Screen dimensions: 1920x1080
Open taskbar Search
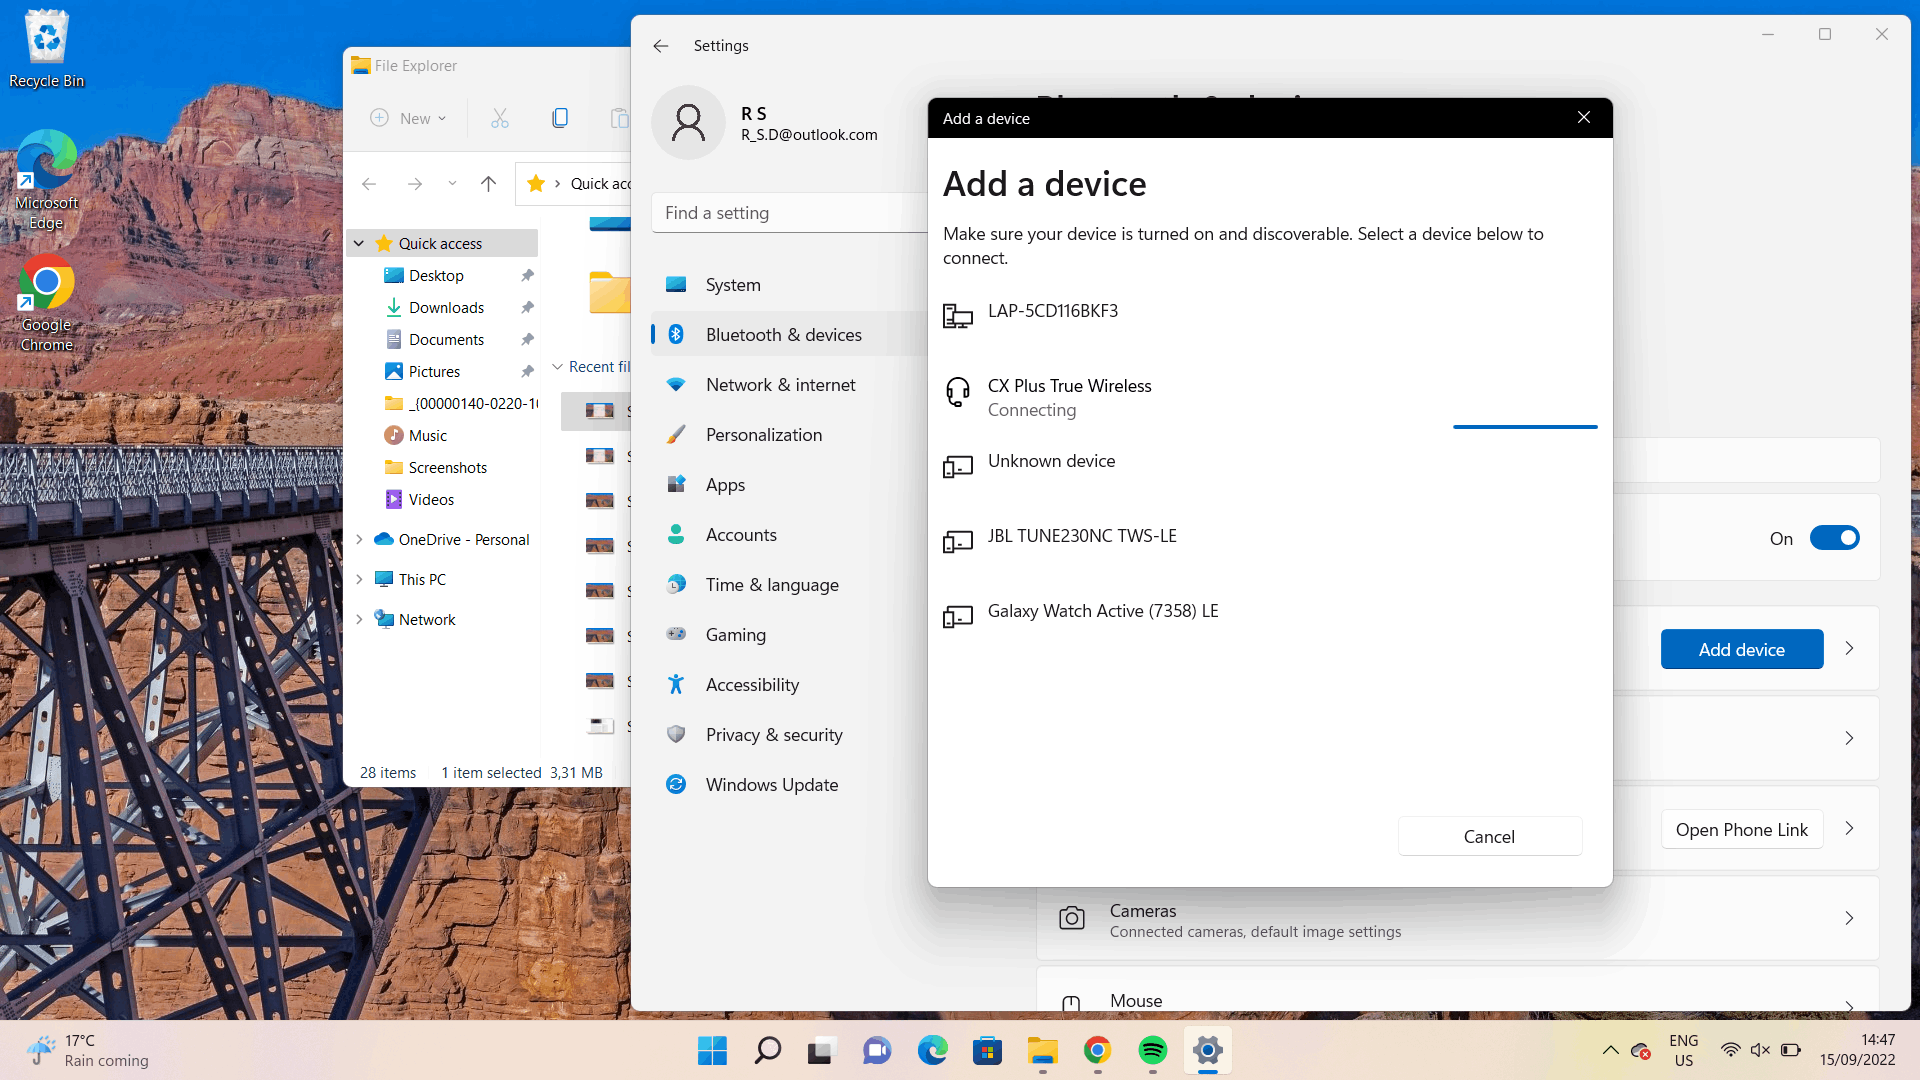[x=767, y=1050]
